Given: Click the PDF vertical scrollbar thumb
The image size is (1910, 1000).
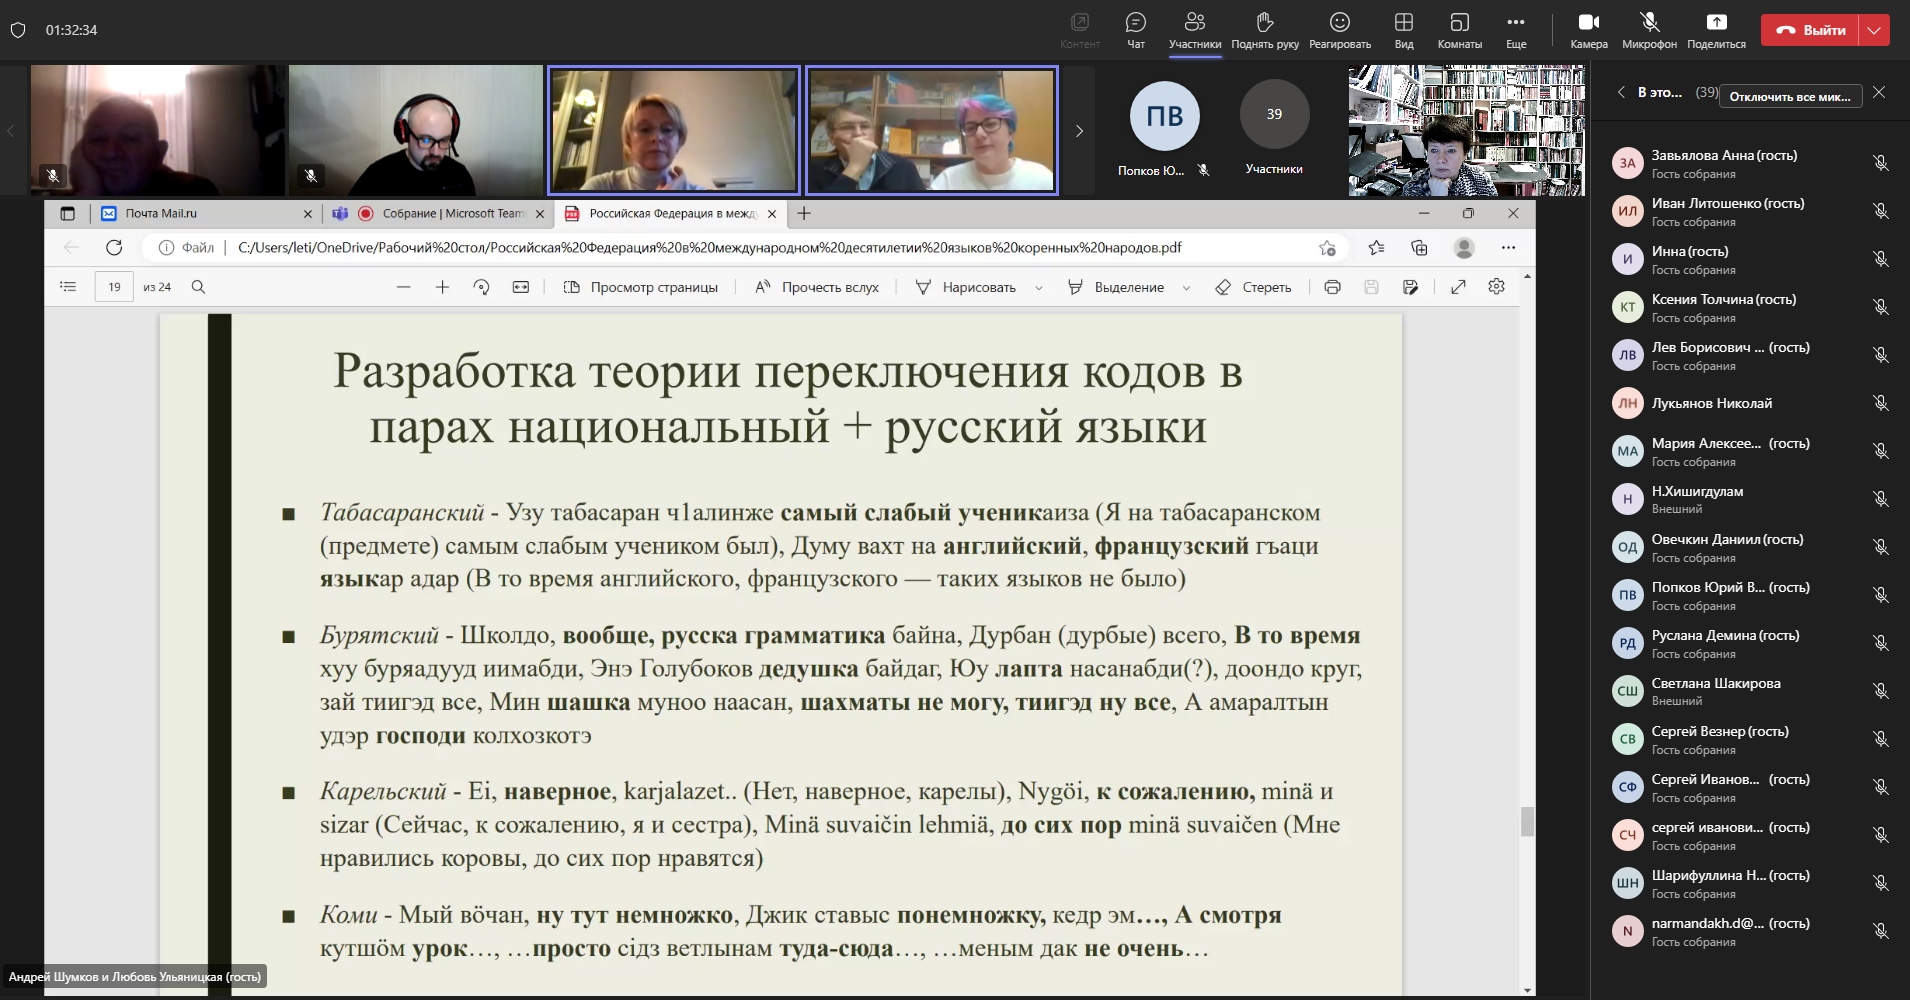Looking at the screenshot, I should (1527, 821).
